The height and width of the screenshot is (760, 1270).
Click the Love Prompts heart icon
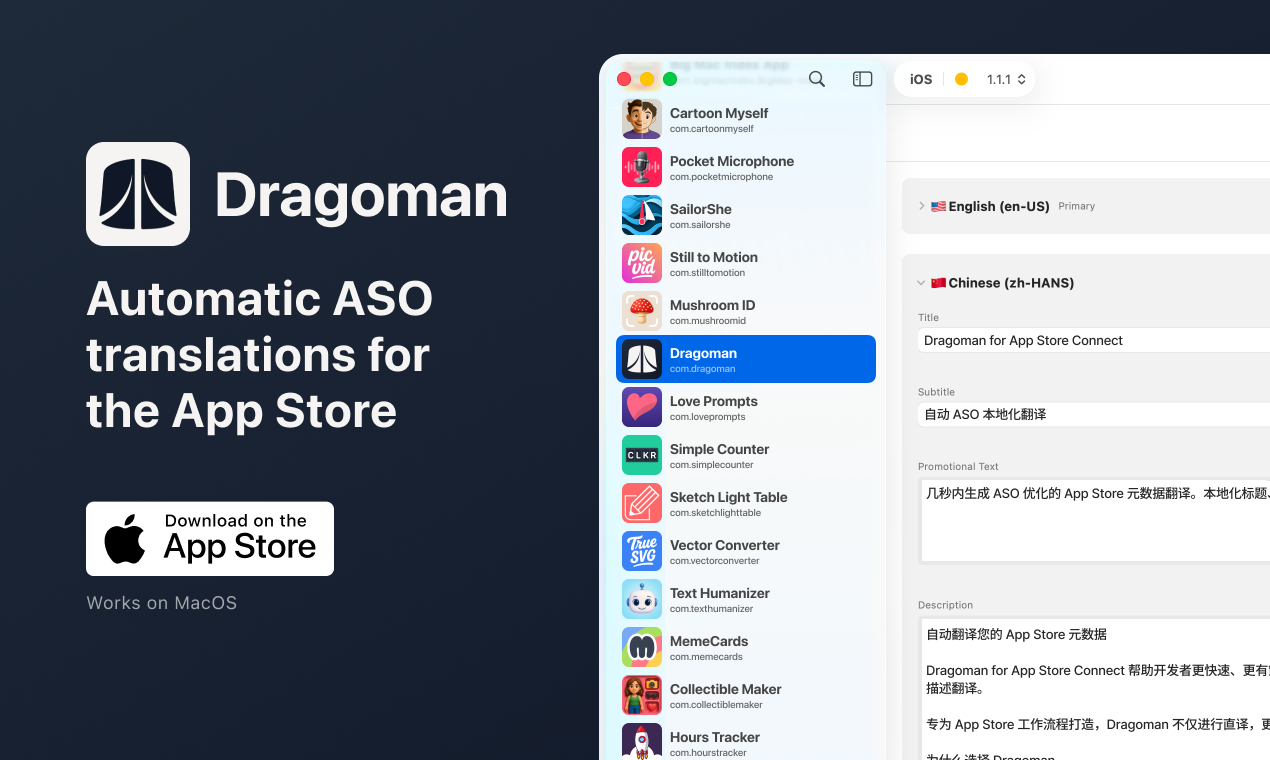(642, 407)
